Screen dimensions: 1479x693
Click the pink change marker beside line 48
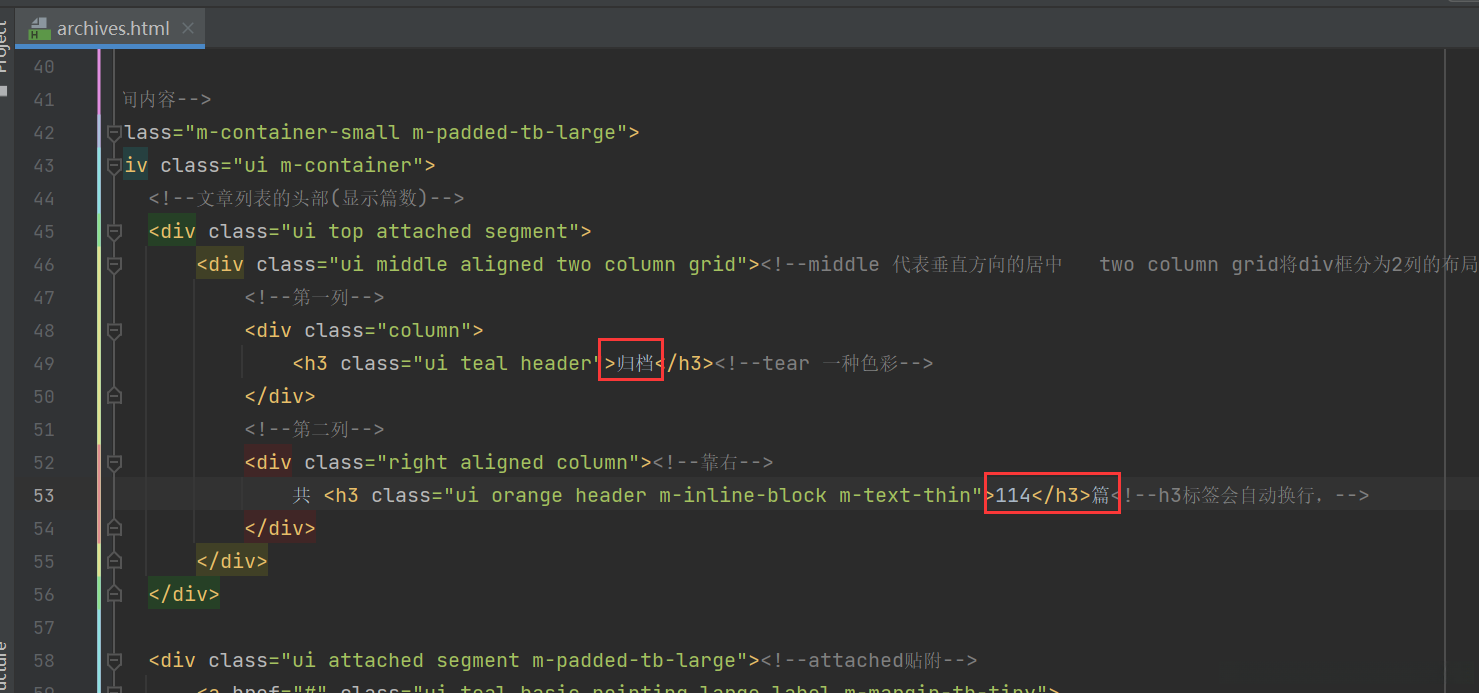(x=100, y=330)
